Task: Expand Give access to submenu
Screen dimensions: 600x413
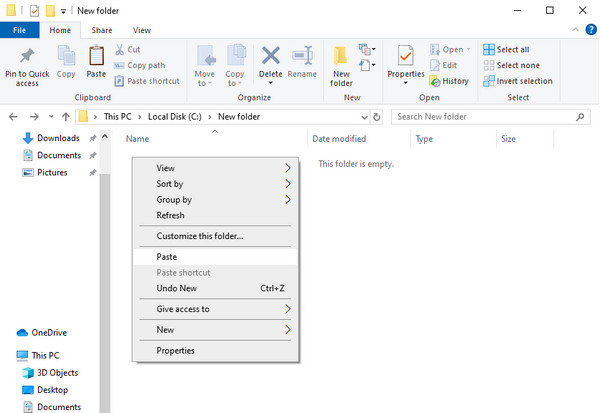Action: tap(215, 309)
